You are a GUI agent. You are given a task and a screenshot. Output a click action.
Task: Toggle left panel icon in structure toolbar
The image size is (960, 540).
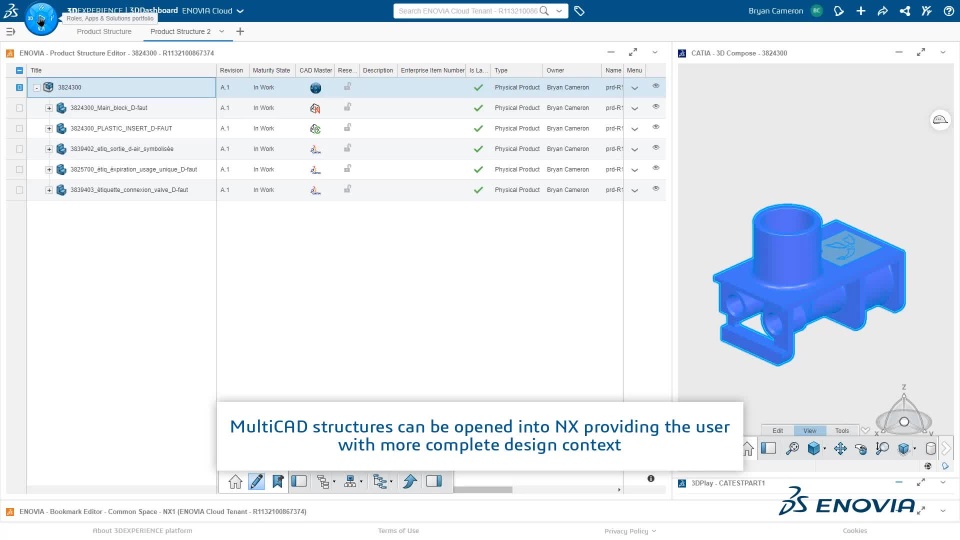click(299, 481)
